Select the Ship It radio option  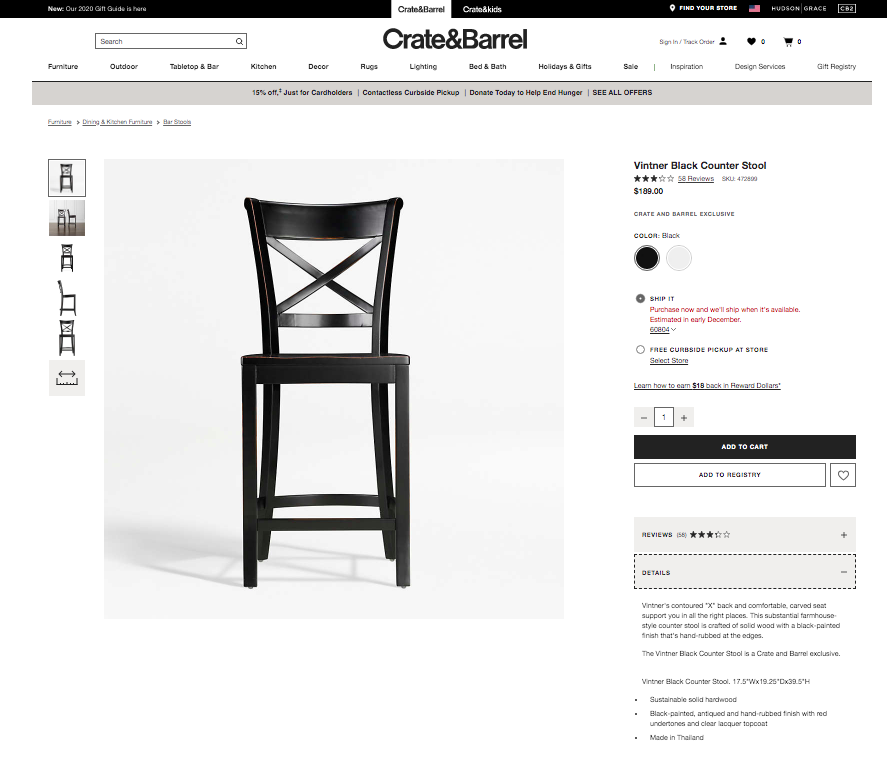[x=640, y=299]
